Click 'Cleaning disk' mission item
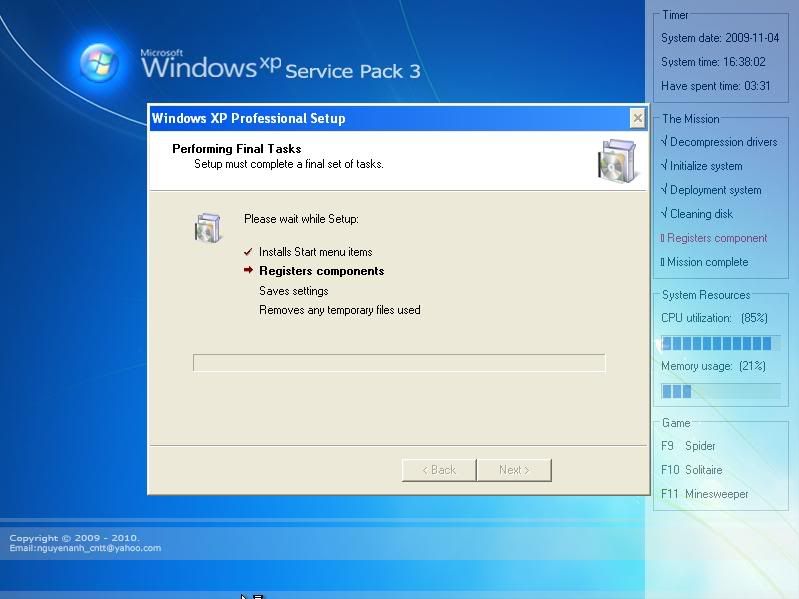The image size is (799, 599). [697, 214]
